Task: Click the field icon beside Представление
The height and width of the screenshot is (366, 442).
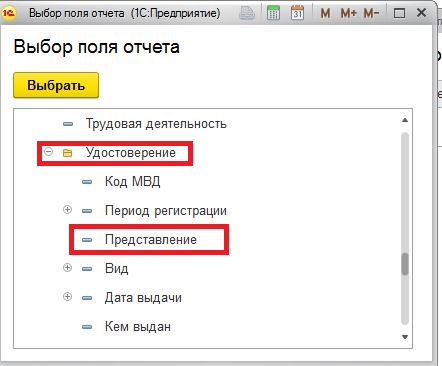Action: click(87, 240)
